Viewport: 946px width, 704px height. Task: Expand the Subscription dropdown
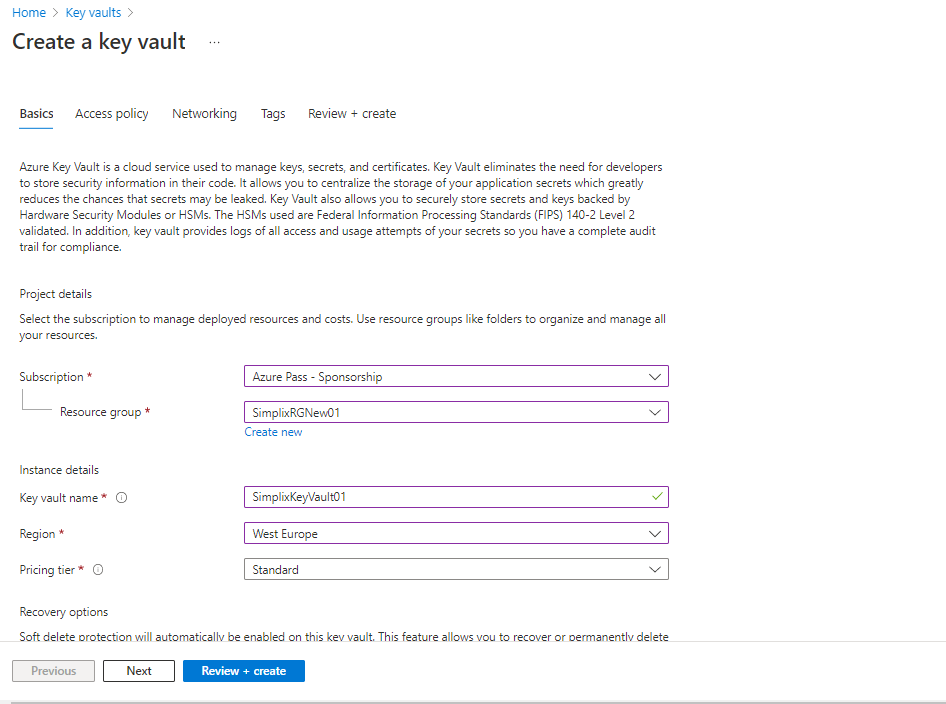click(456, 377)
